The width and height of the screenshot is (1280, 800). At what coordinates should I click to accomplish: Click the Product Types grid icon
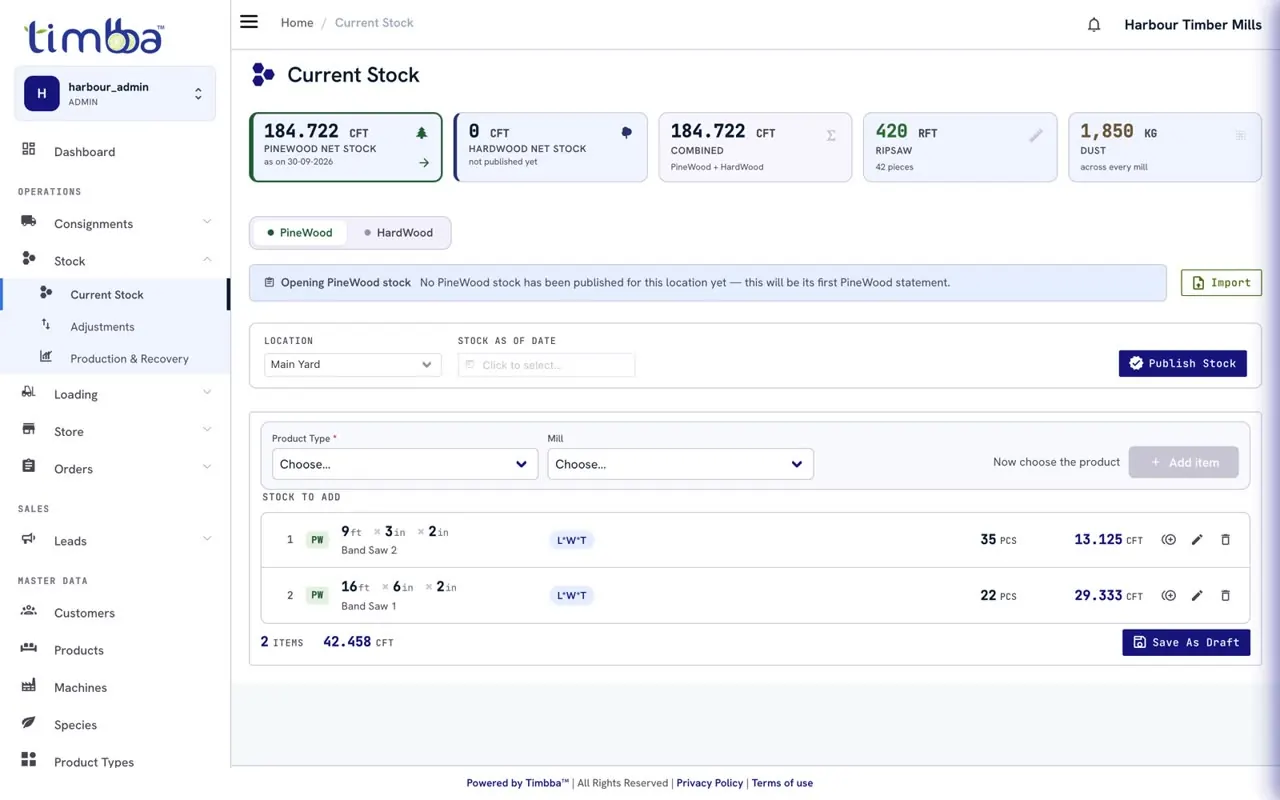tap(29, 760)
